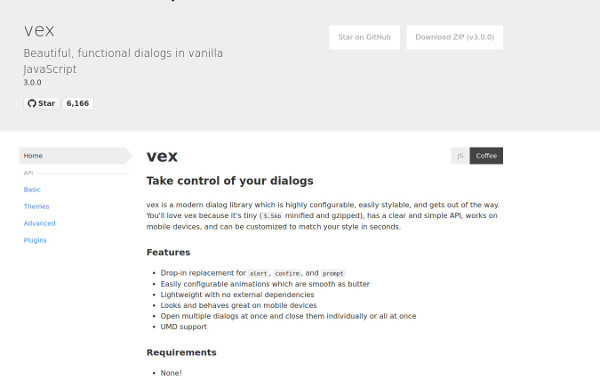Click the confirm inline code snippet
600x380 pixels.
click(x=287, y=274)
